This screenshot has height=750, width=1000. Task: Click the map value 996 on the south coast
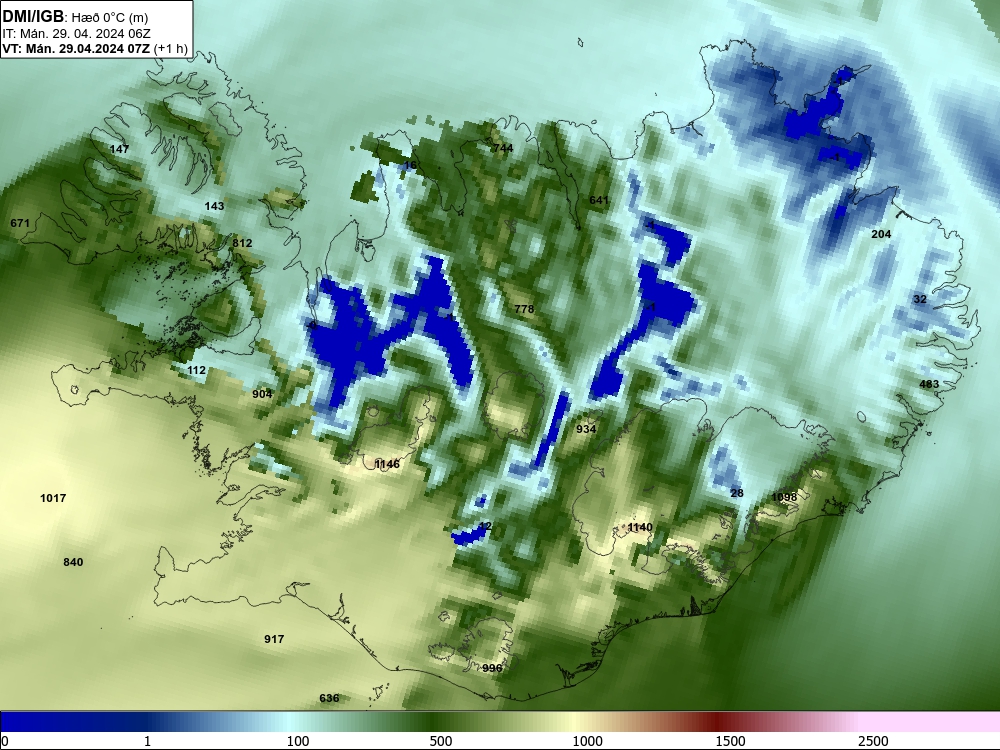[x=492, y=668]
